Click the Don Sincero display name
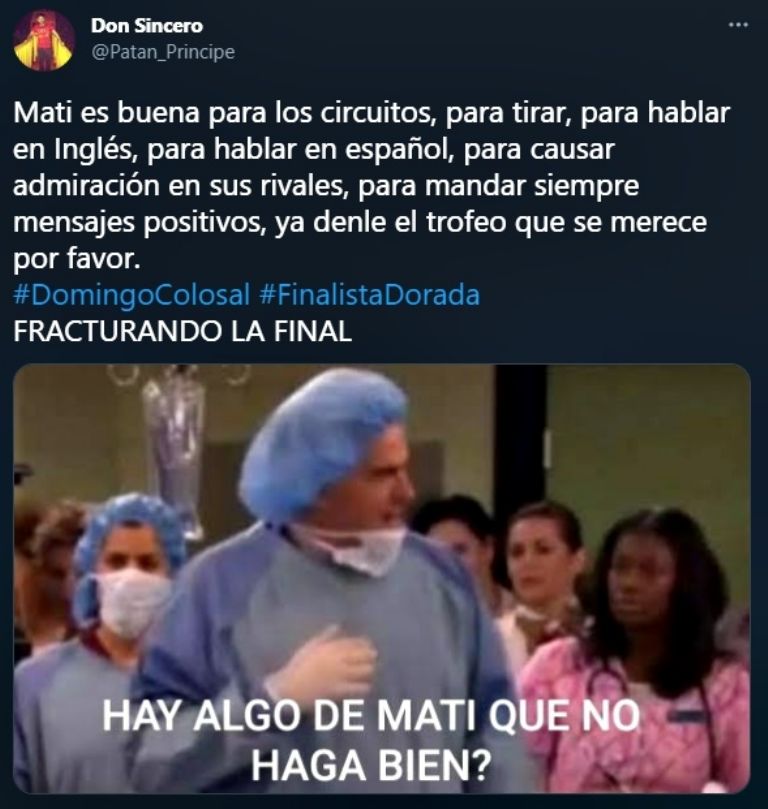 coord(147,26)
